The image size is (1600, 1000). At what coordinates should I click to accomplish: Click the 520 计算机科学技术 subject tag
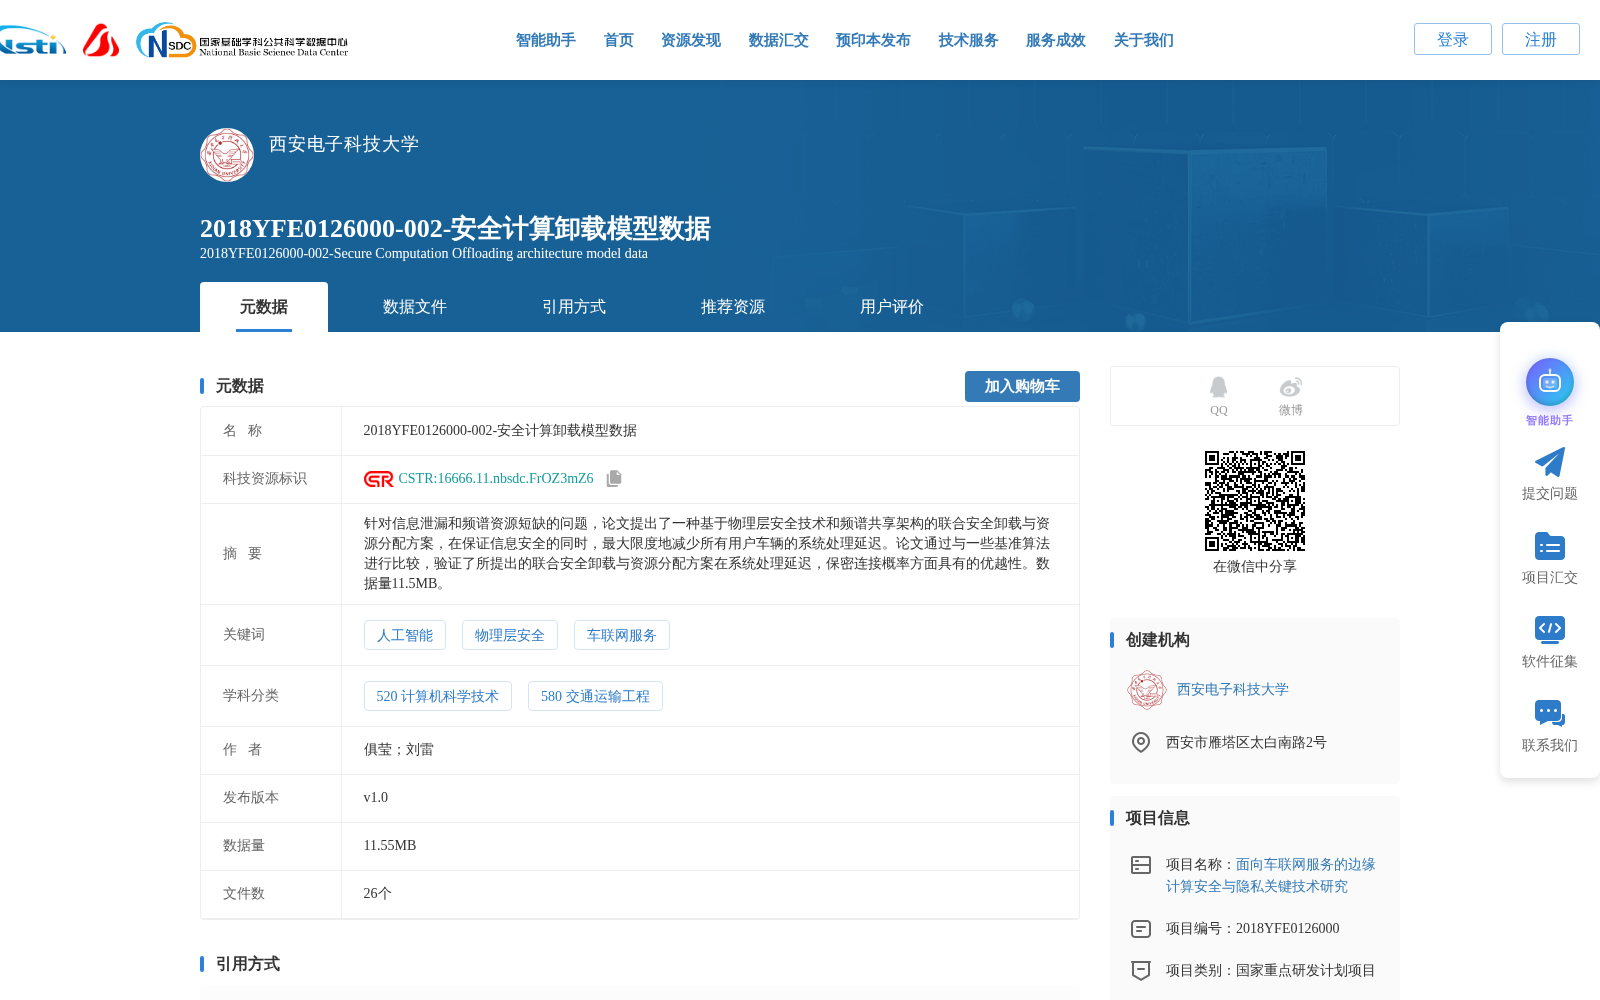(438, 696)
